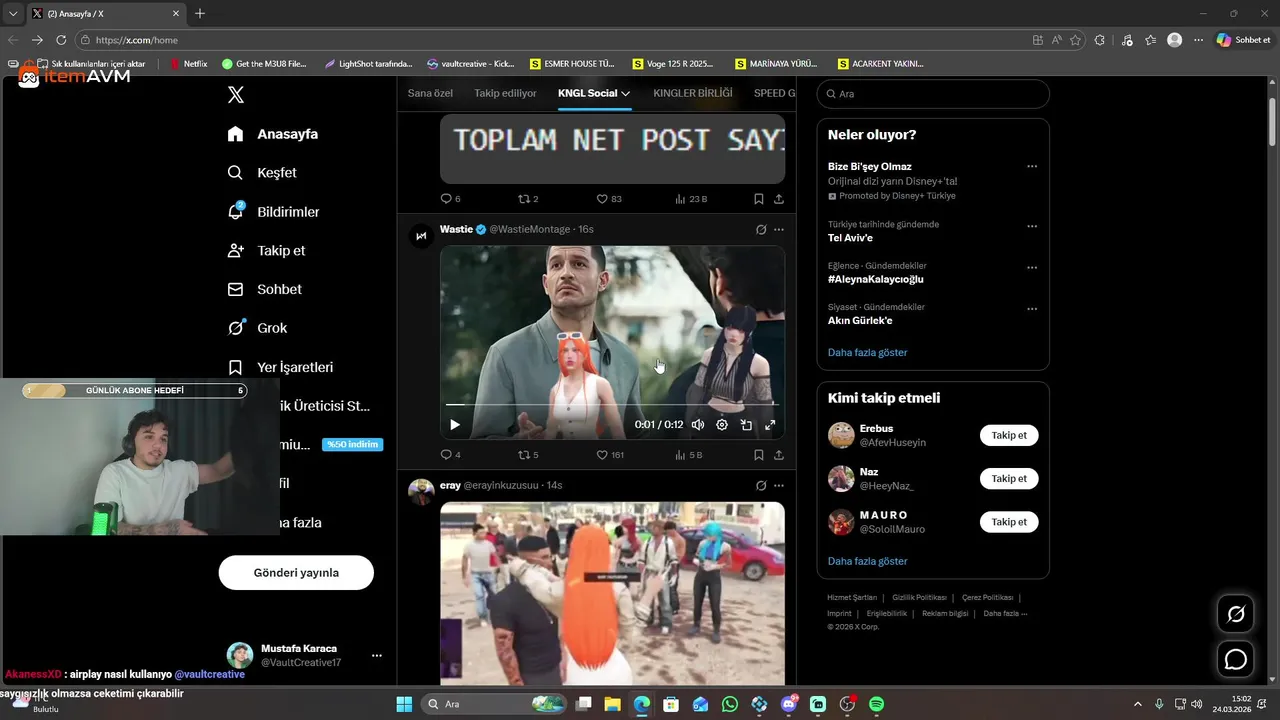Open Mustafa Karaca account menu dots

377,656
